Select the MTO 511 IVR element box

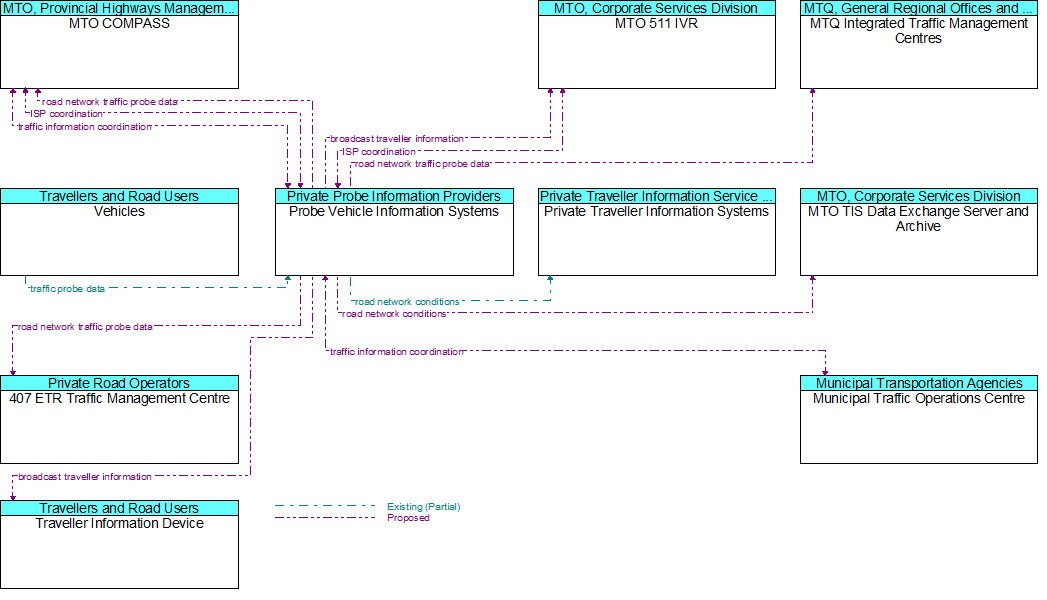(x=657, y=45)
